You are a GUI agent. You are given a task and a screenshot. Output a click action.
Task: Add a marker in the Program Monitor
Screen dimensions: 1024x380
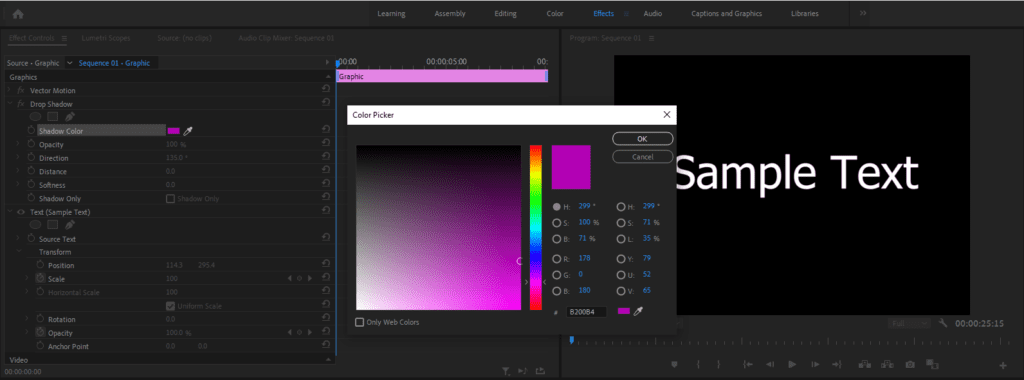(x=675, y=364)
